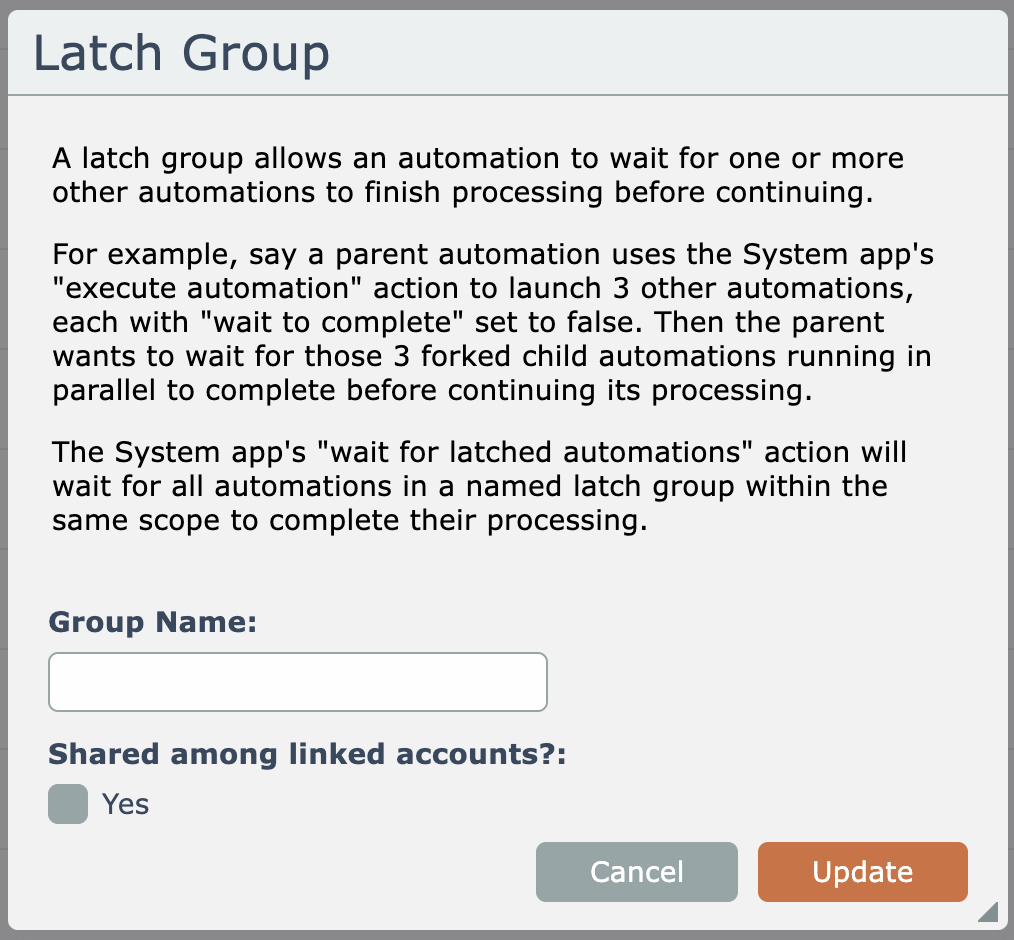Enable the shared among linked accounts checkbox

click(x=68, y=804)
